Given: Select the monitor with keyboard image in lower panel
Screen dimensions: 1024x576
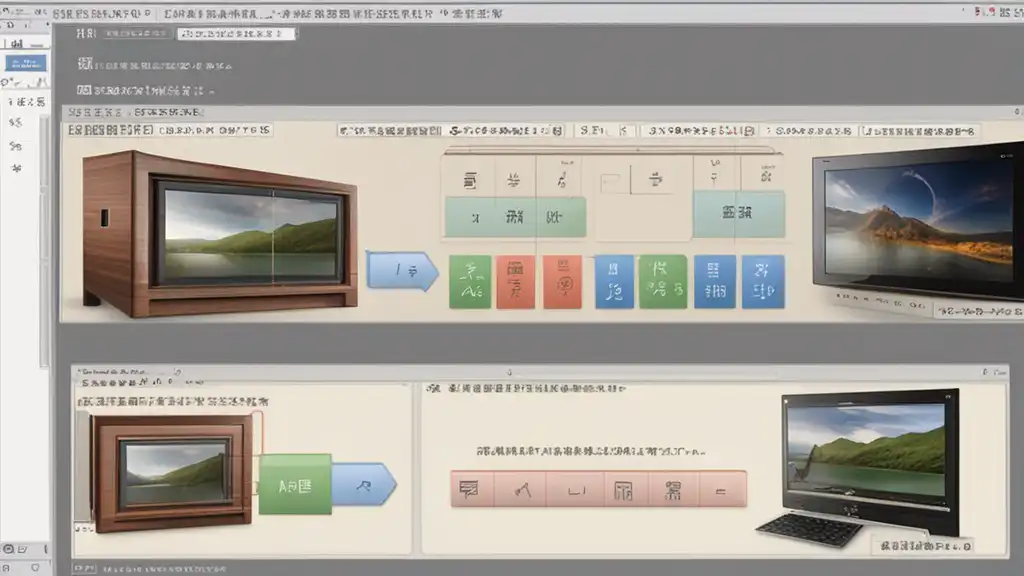Looking at the screenshot, I should click(859, 467).
